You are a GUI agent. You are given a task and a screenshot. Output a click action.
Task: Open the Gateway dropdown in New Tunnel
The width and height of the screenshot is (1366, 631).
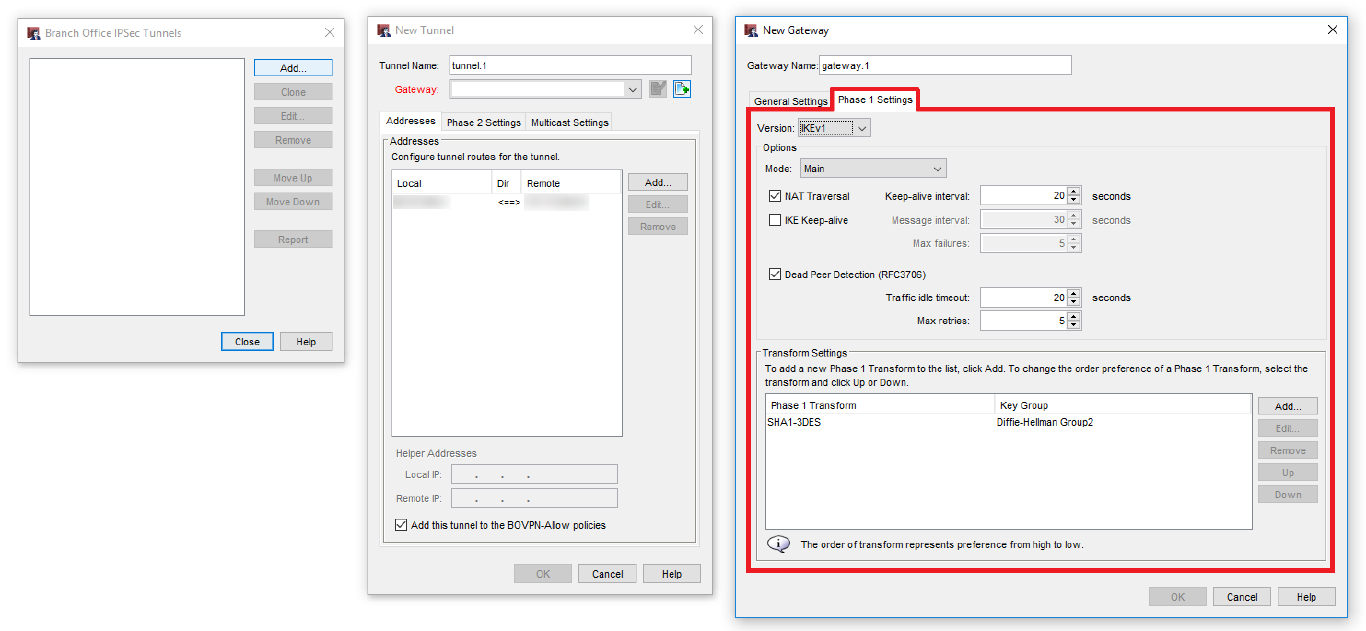(x=632, y=90)
